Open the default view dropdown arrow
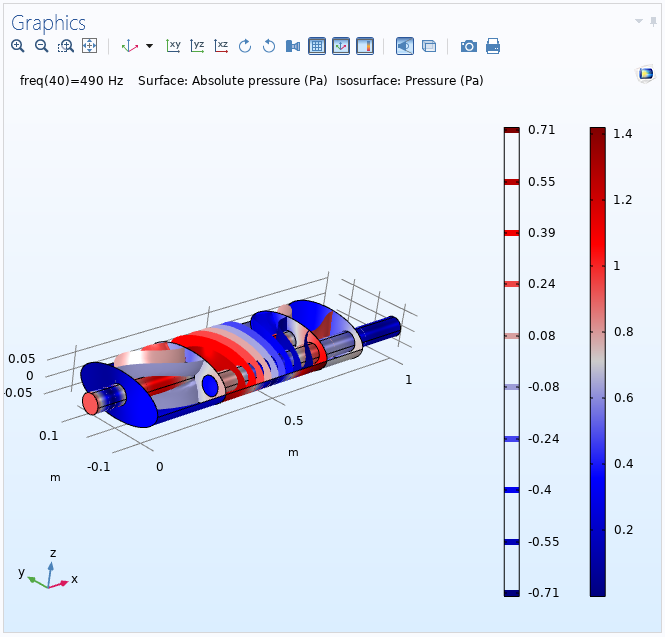Image resolution: width=665 pixels, height=637 pixels. [x=149, y=46]
